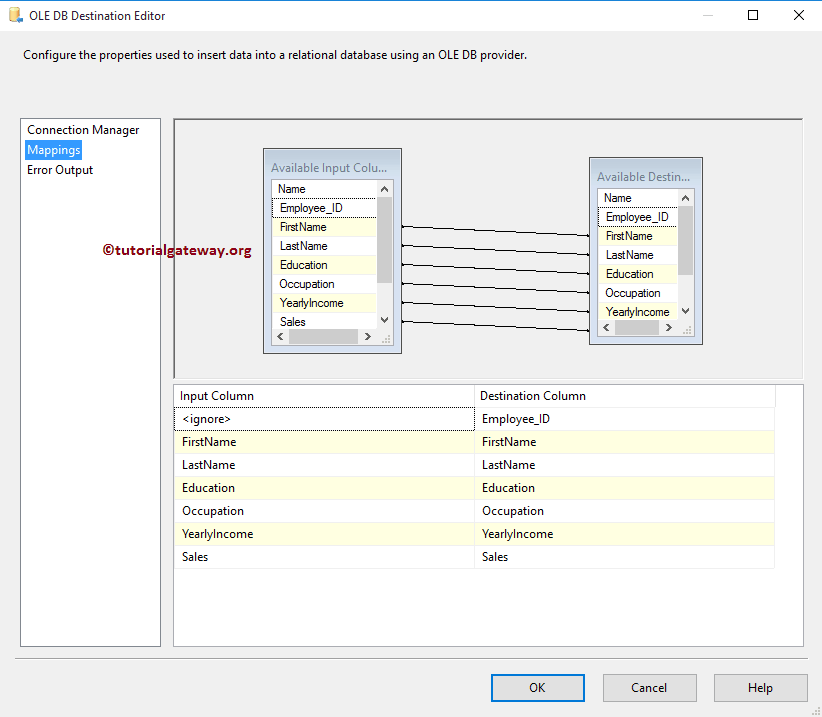
Task: Click the OLE DB Destination Editor title bar icon
Action: (x=14, y=15)
